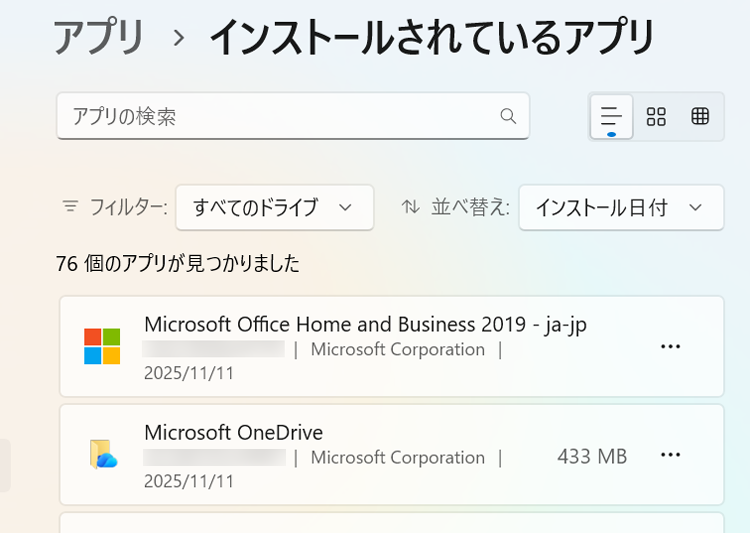Viewport: 750px width, 533px height.
Task: Open more options for Microsoft OneDrive
Action: [670, 455]
